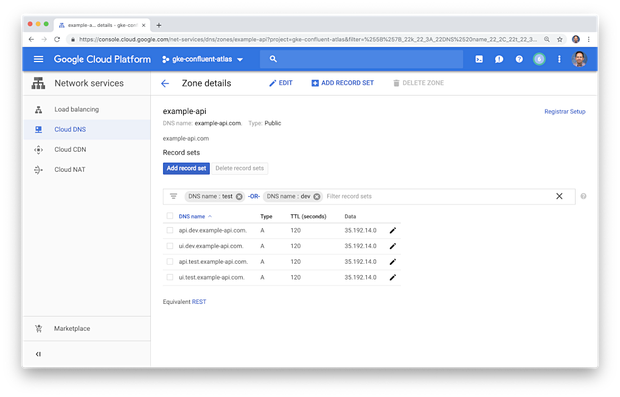Viewport: 620px width, 397px height.
Task: Edit the api.test.example-api.com record
Action: coord(393,262)
